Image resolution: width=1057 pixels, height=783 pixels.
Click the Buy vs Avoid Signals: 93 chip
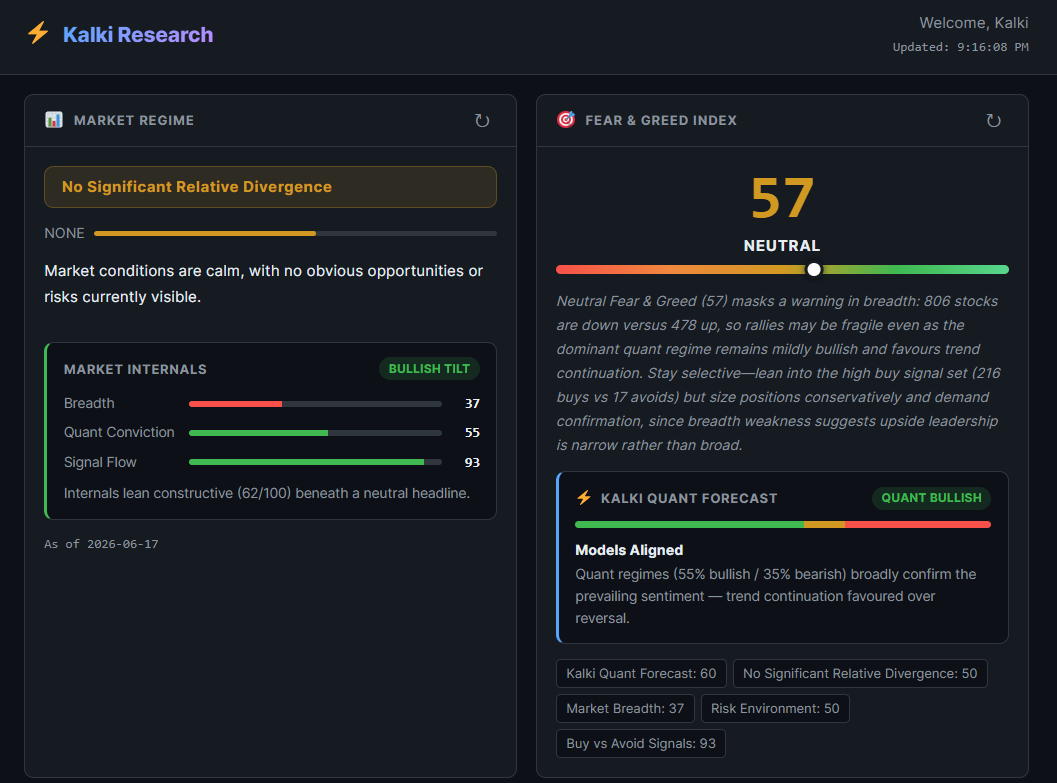tap(641, 743)
